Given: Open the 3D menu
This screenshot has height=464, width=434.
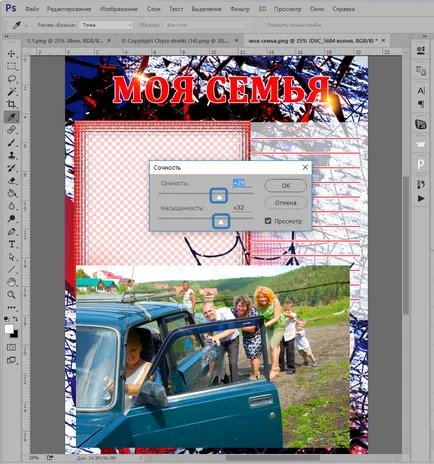Looking at the screenshot, I should [x=262, y=9].
